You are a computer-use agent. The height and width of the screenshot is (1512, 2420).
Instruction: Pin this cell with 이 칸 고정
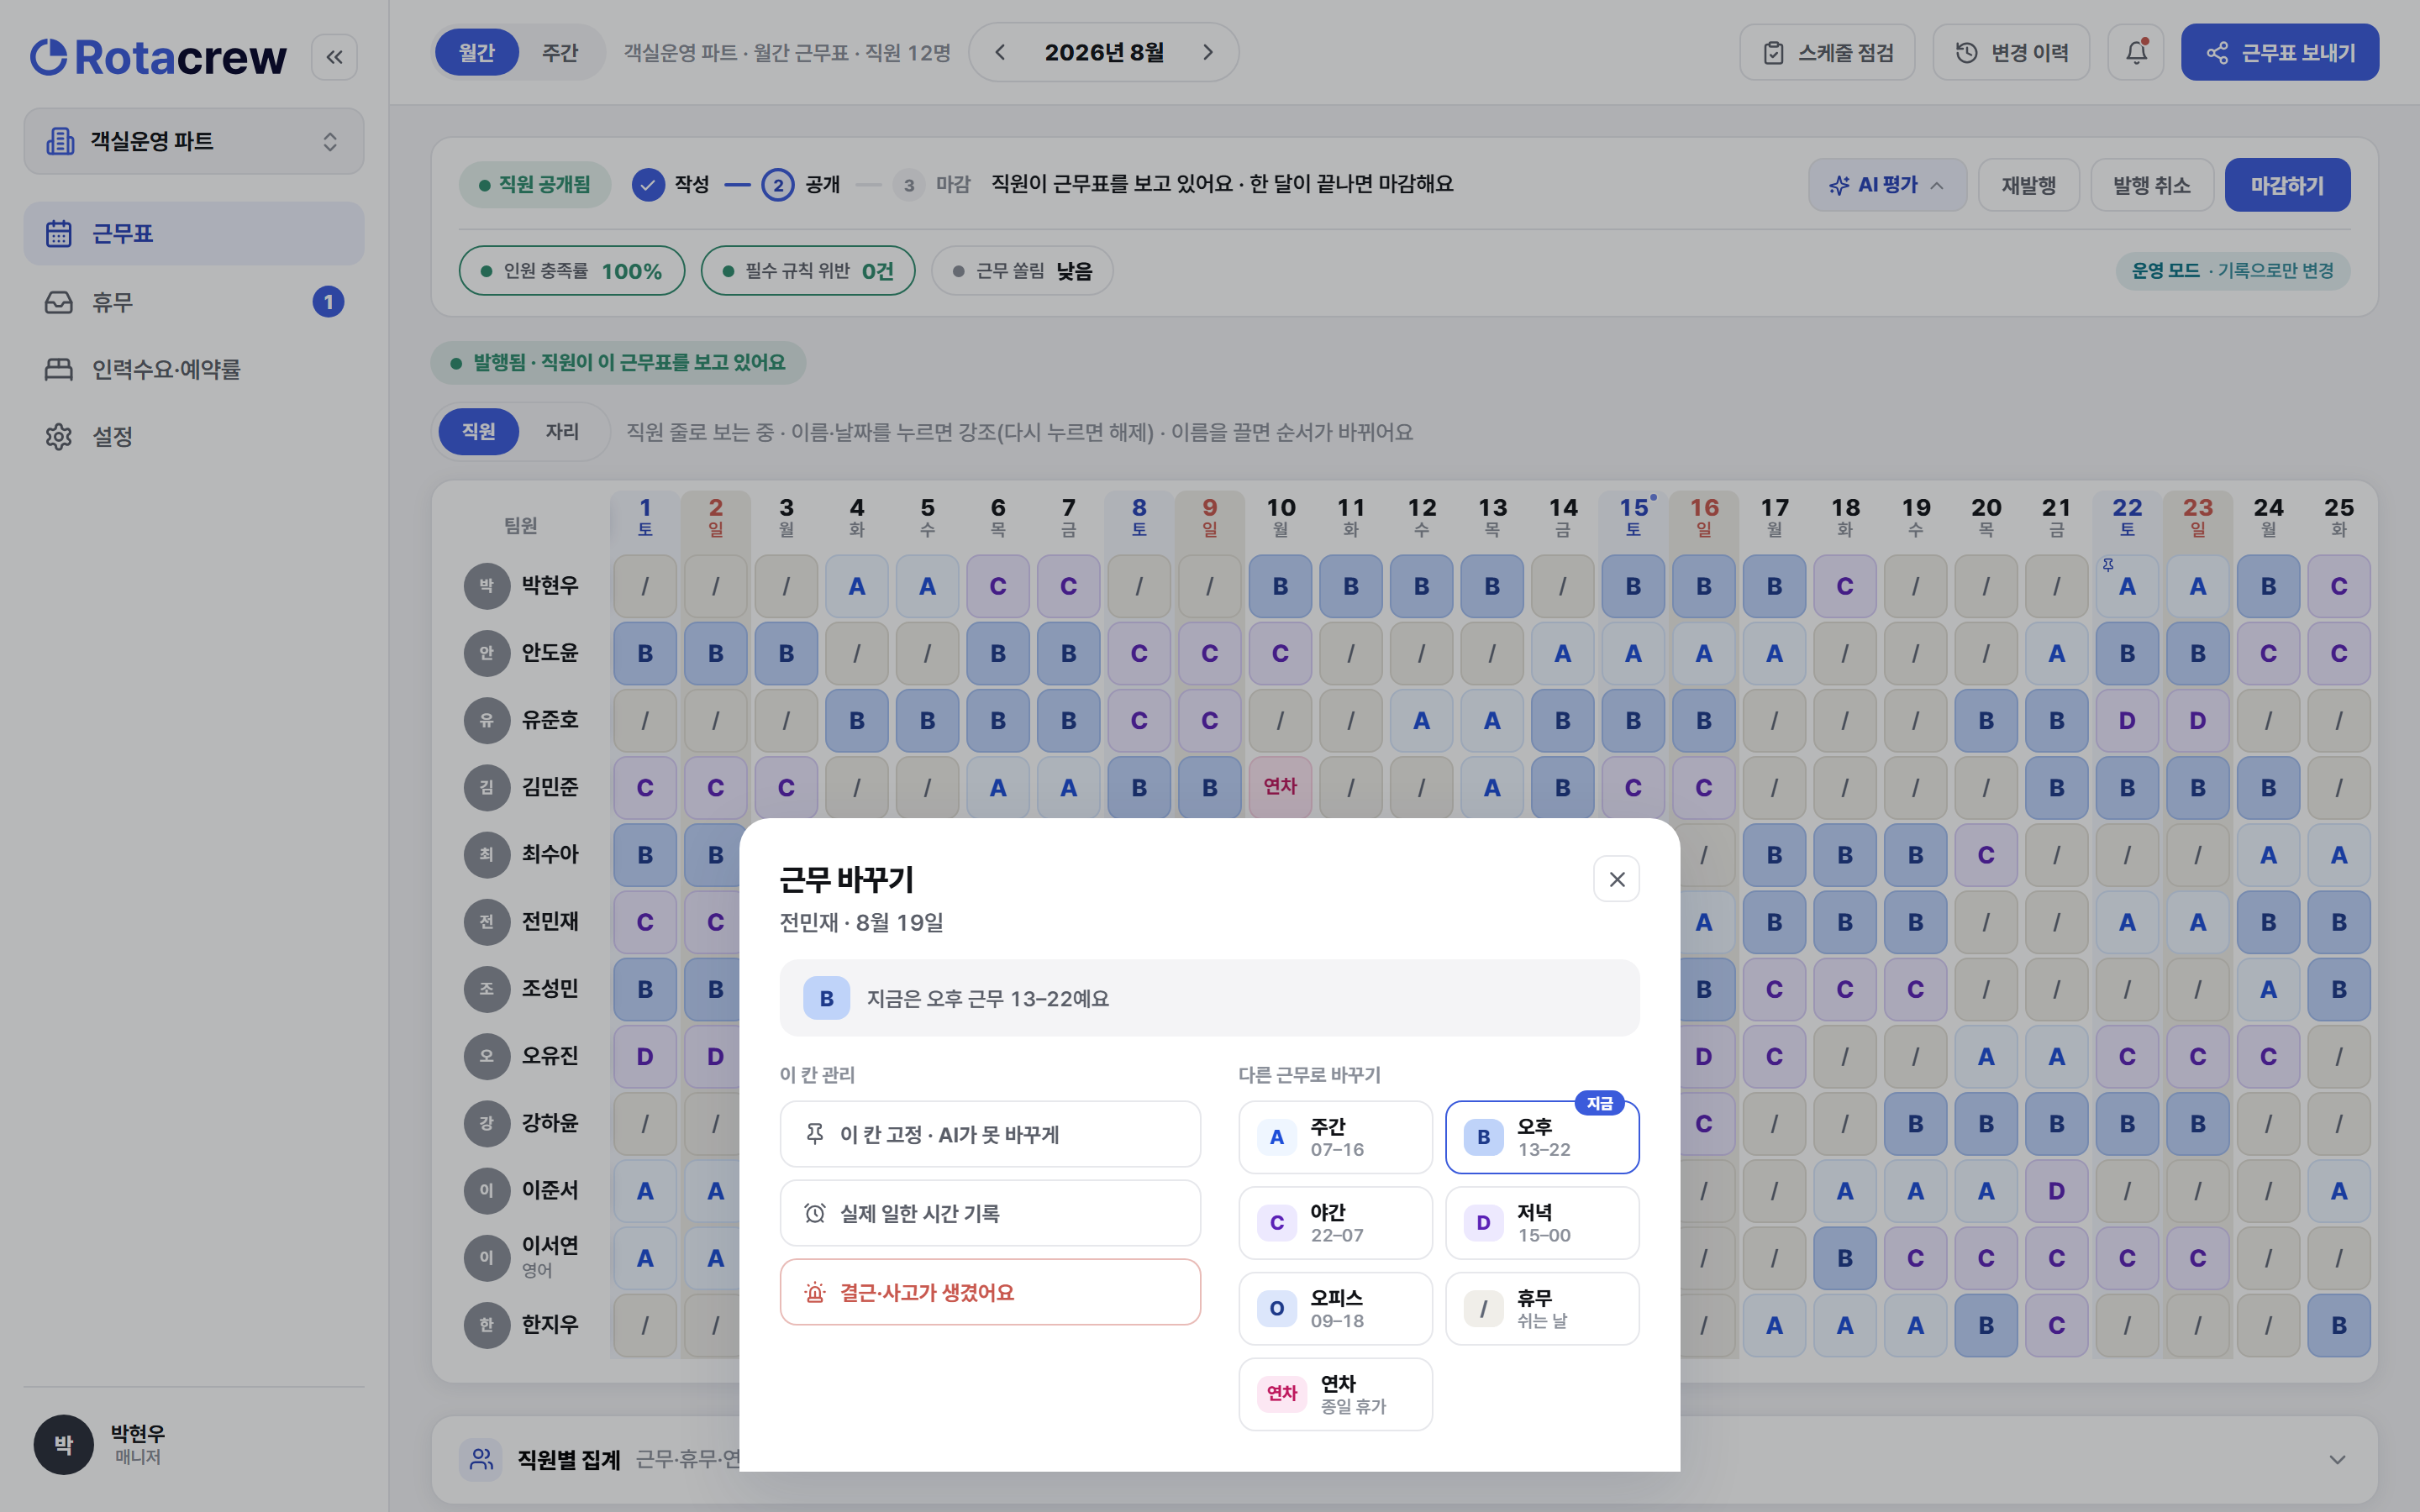(x=990, y=1134)
